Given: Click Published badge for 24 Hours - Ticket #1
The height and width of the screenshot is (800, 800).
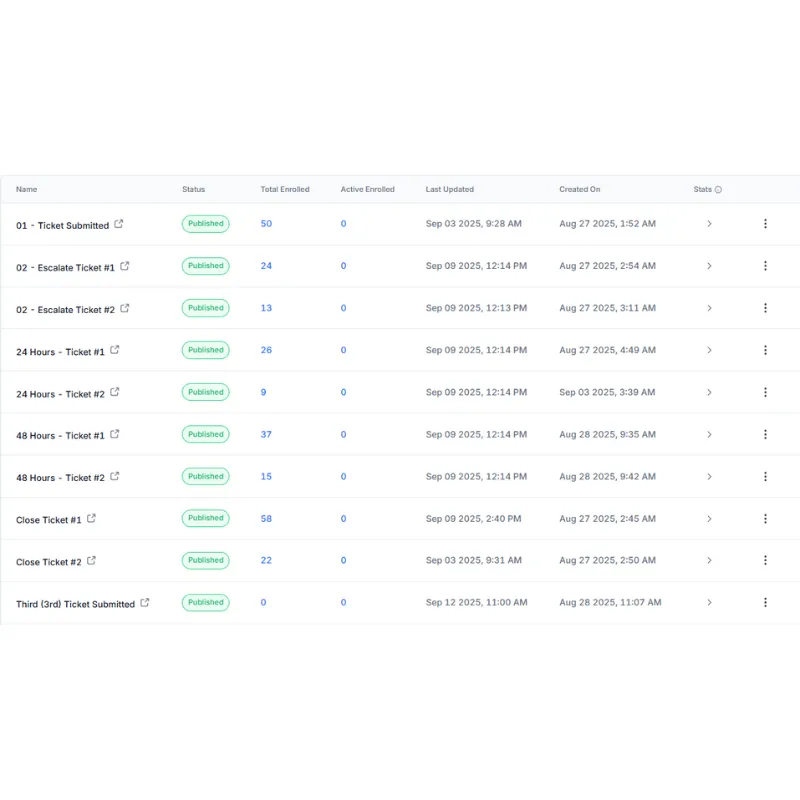Looking at the screenshot, I should point(206,350).
